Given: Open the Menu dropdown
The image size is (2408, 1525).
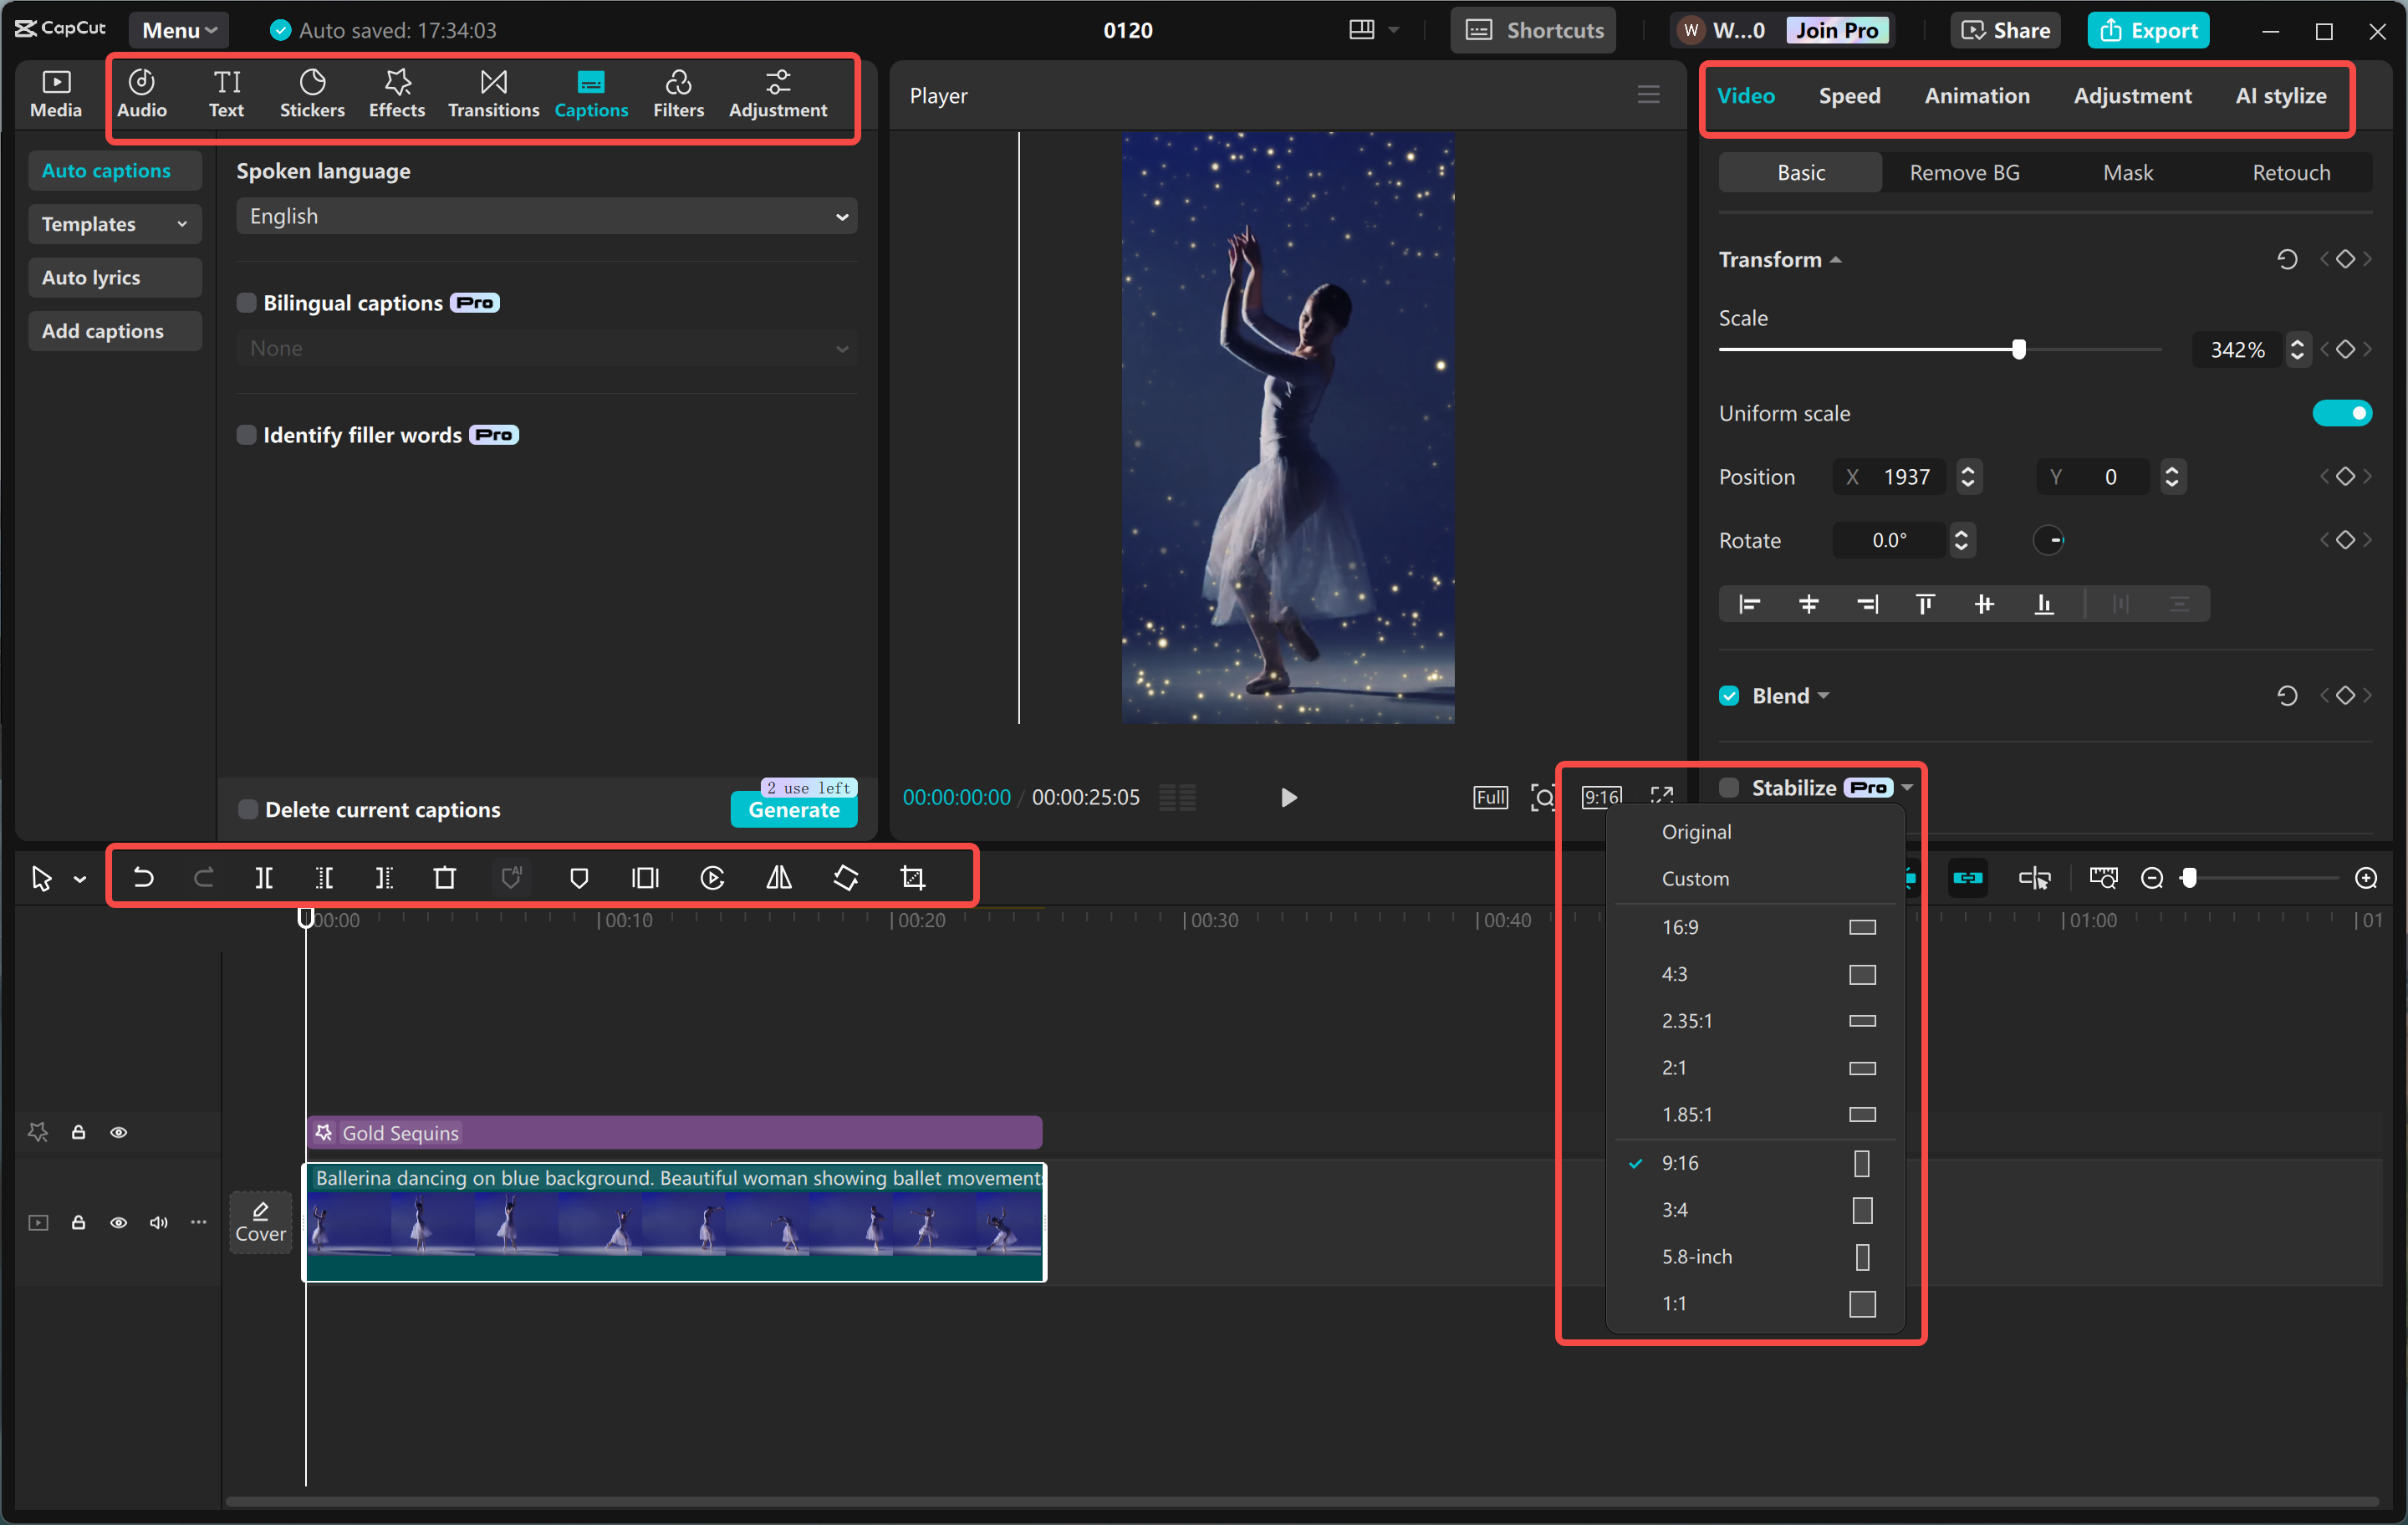Looking at the screenshot, I should click(x=178, y=30).
